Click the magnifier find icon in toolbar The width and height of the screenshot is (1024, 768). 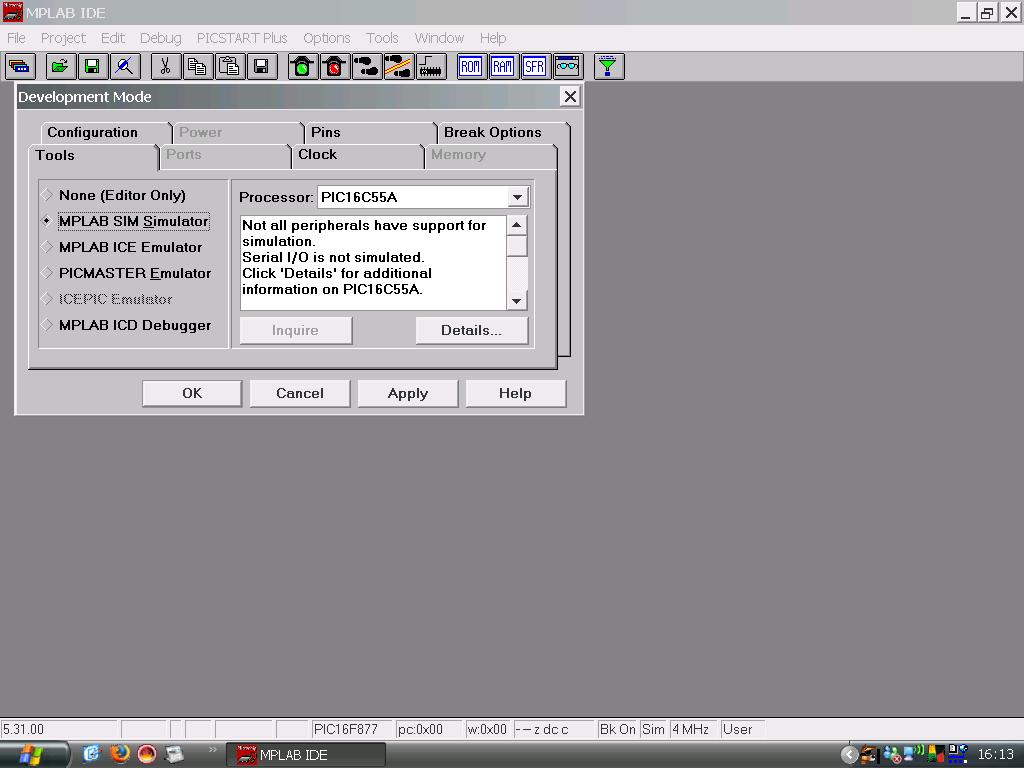[x=124, y=67]
